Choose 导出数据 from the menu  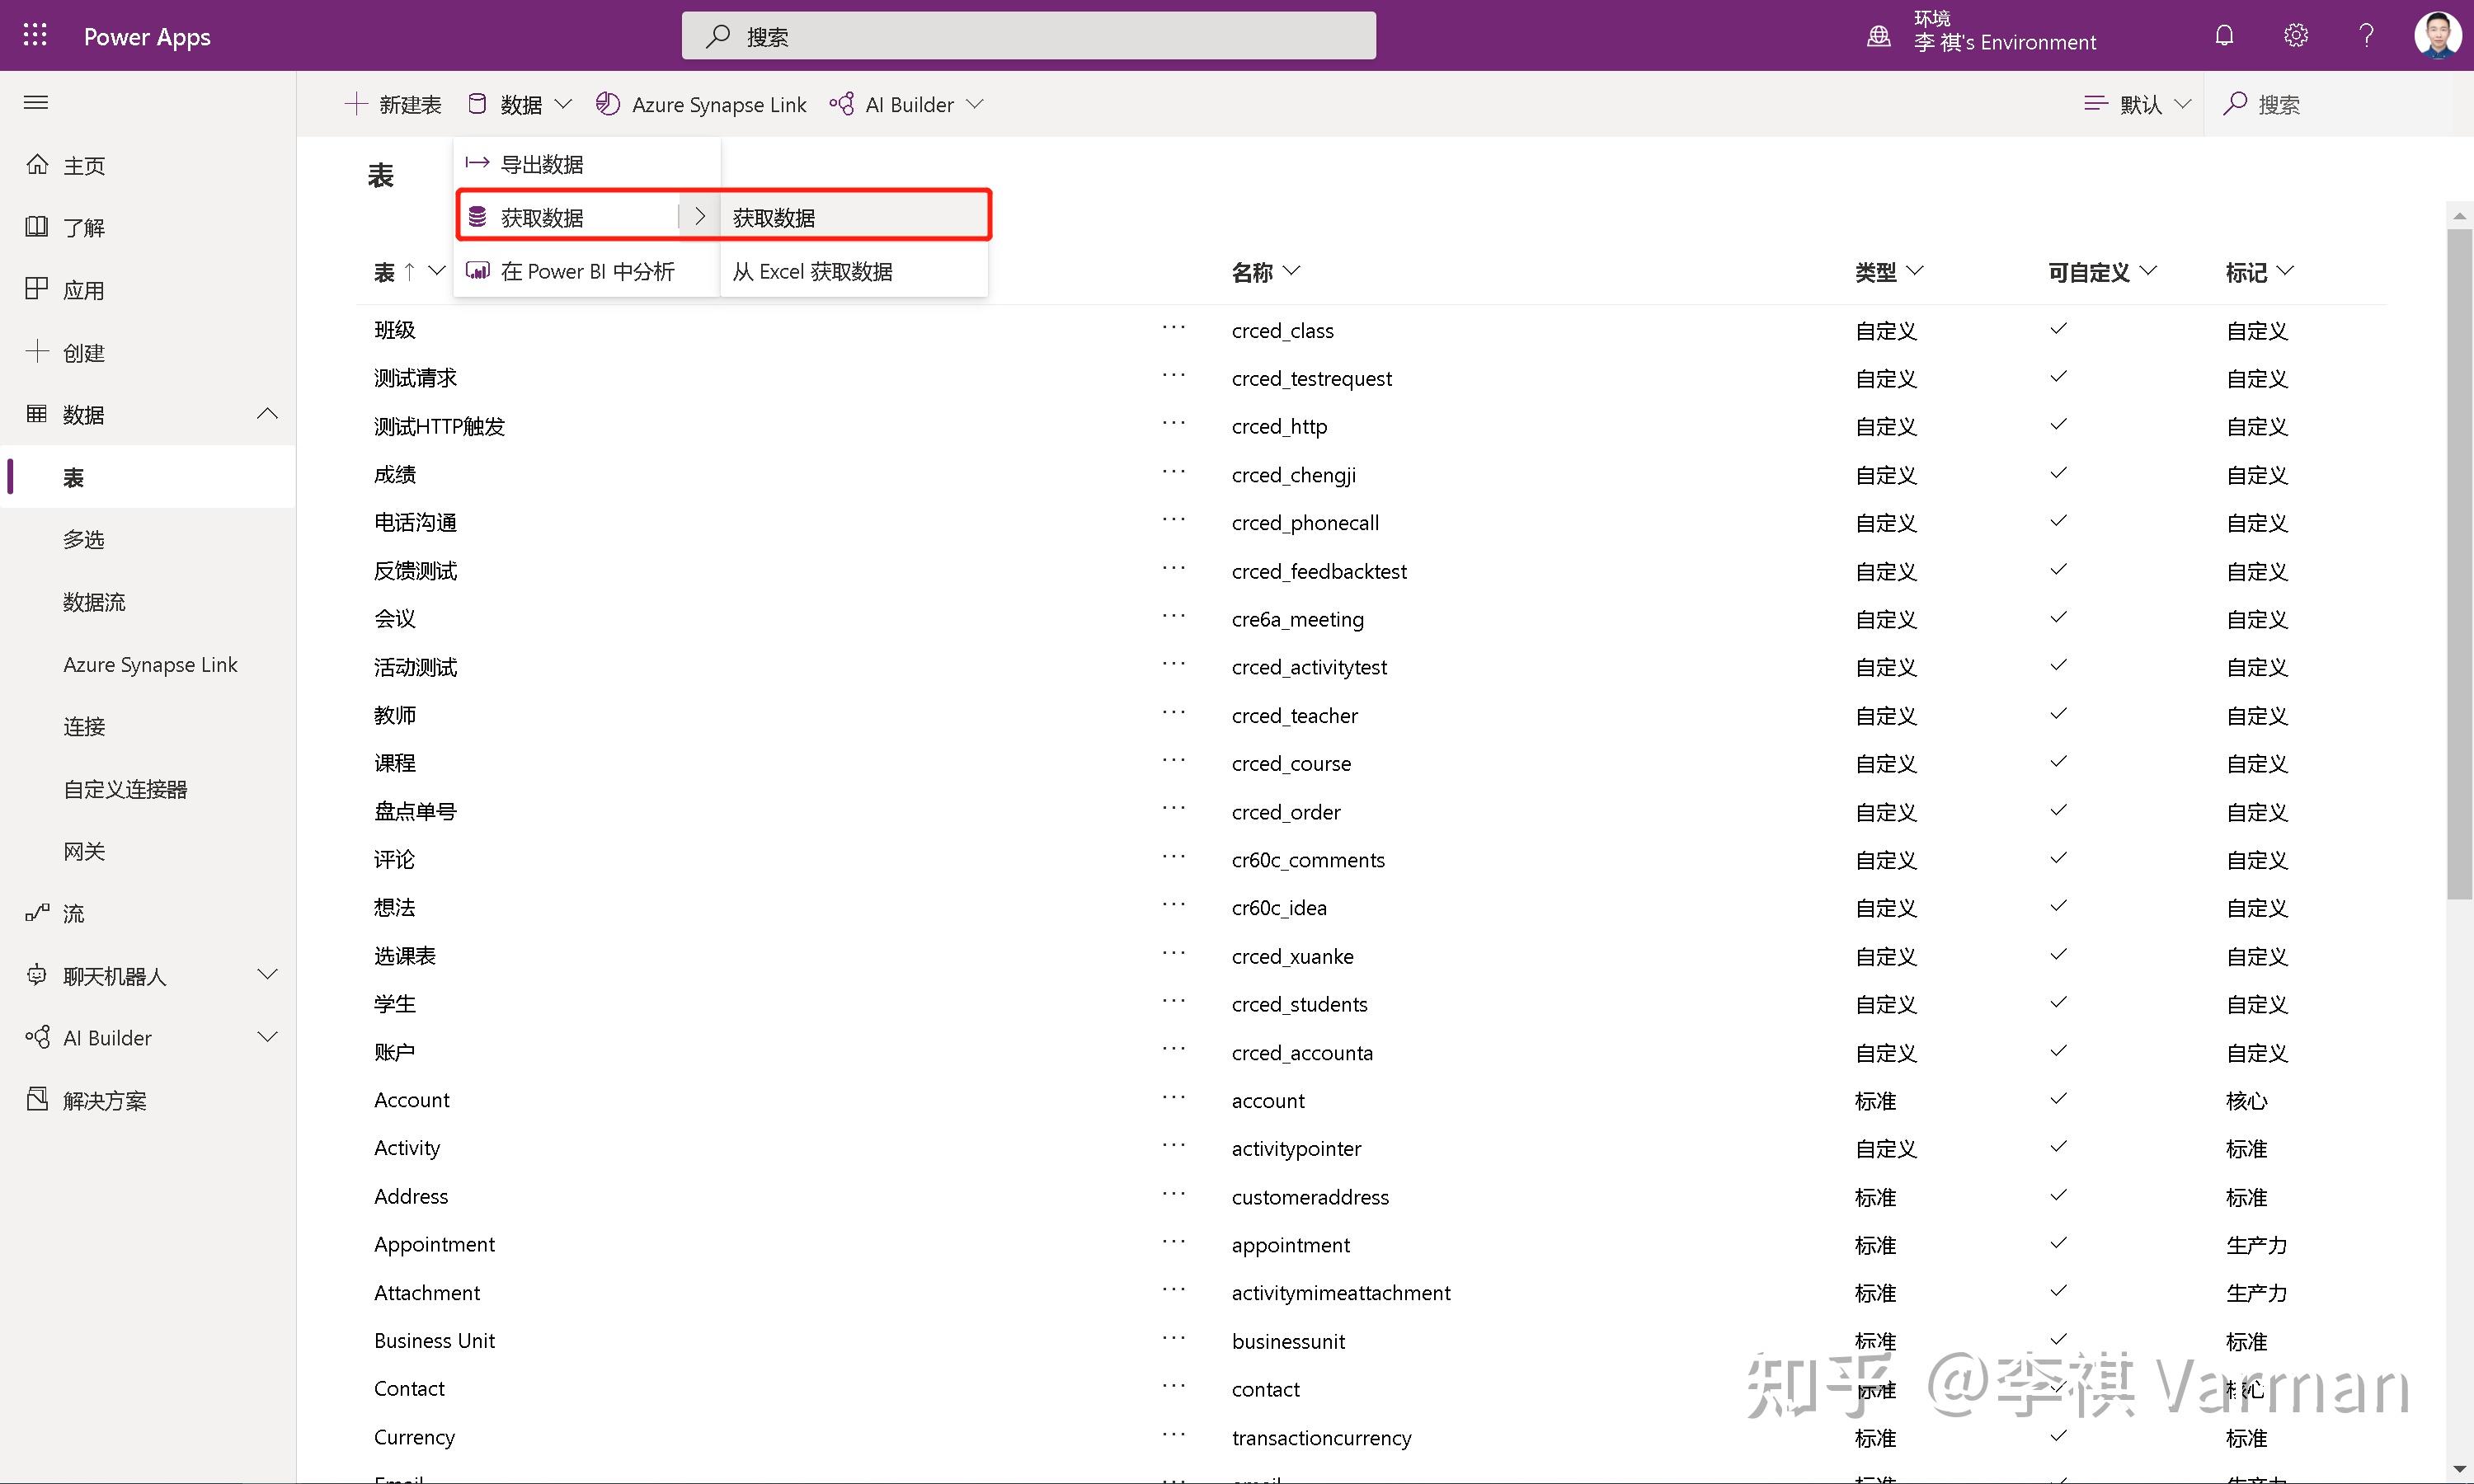541,164
